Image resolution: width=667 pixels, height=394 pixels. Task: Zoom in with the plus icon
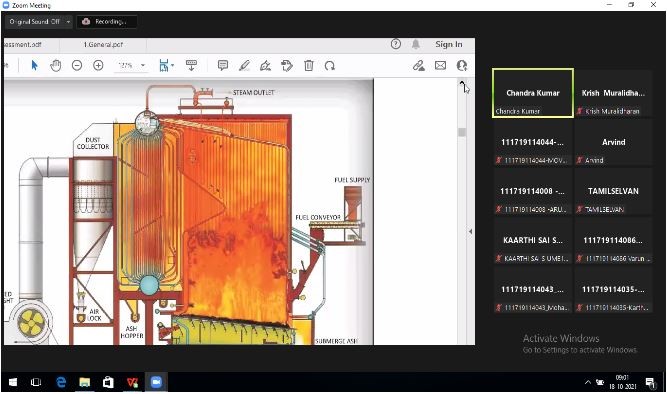coord(98,66)
